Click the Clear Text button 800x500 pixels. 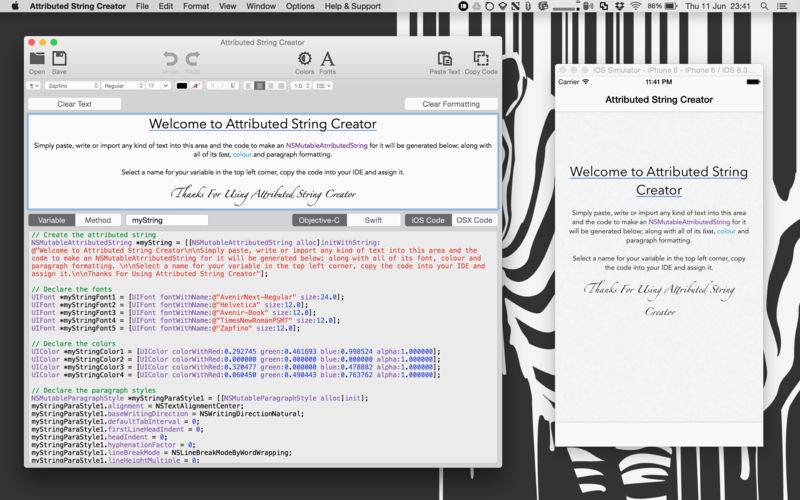74,104
